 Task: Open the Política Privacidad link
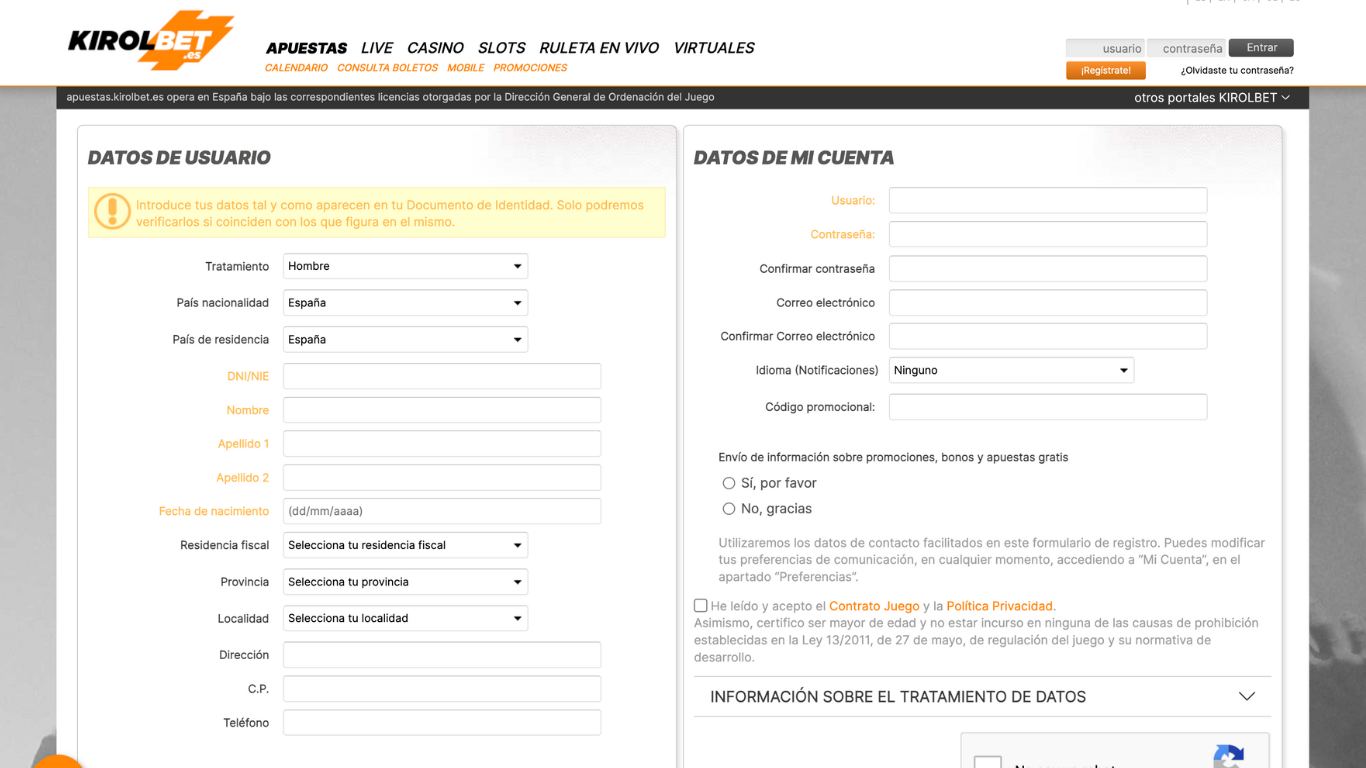coord(999,606)
